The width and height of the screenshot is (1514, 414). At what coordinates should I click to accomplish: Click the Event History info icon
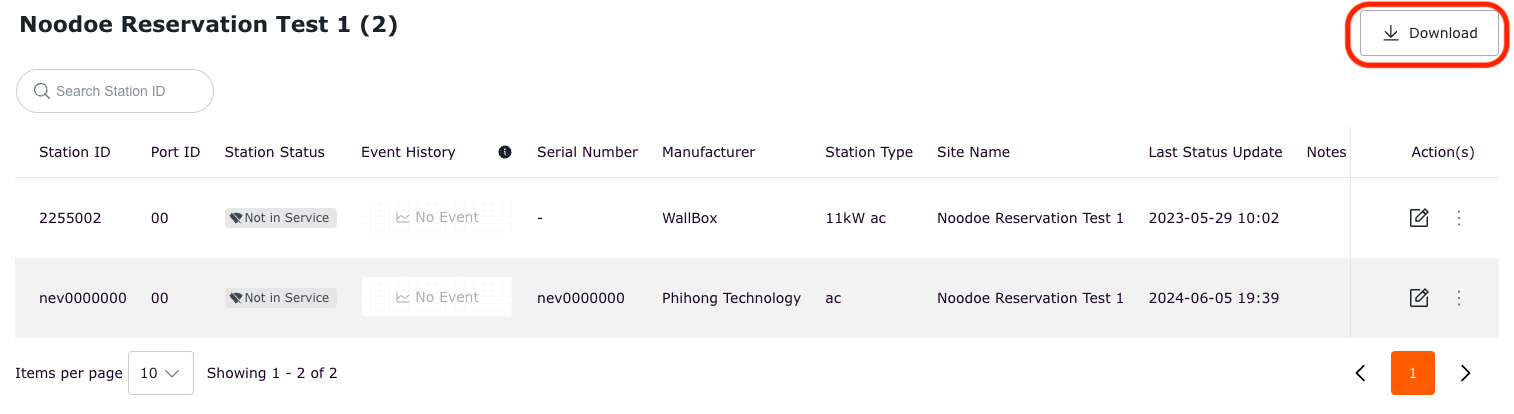click(x=505, y=152)
